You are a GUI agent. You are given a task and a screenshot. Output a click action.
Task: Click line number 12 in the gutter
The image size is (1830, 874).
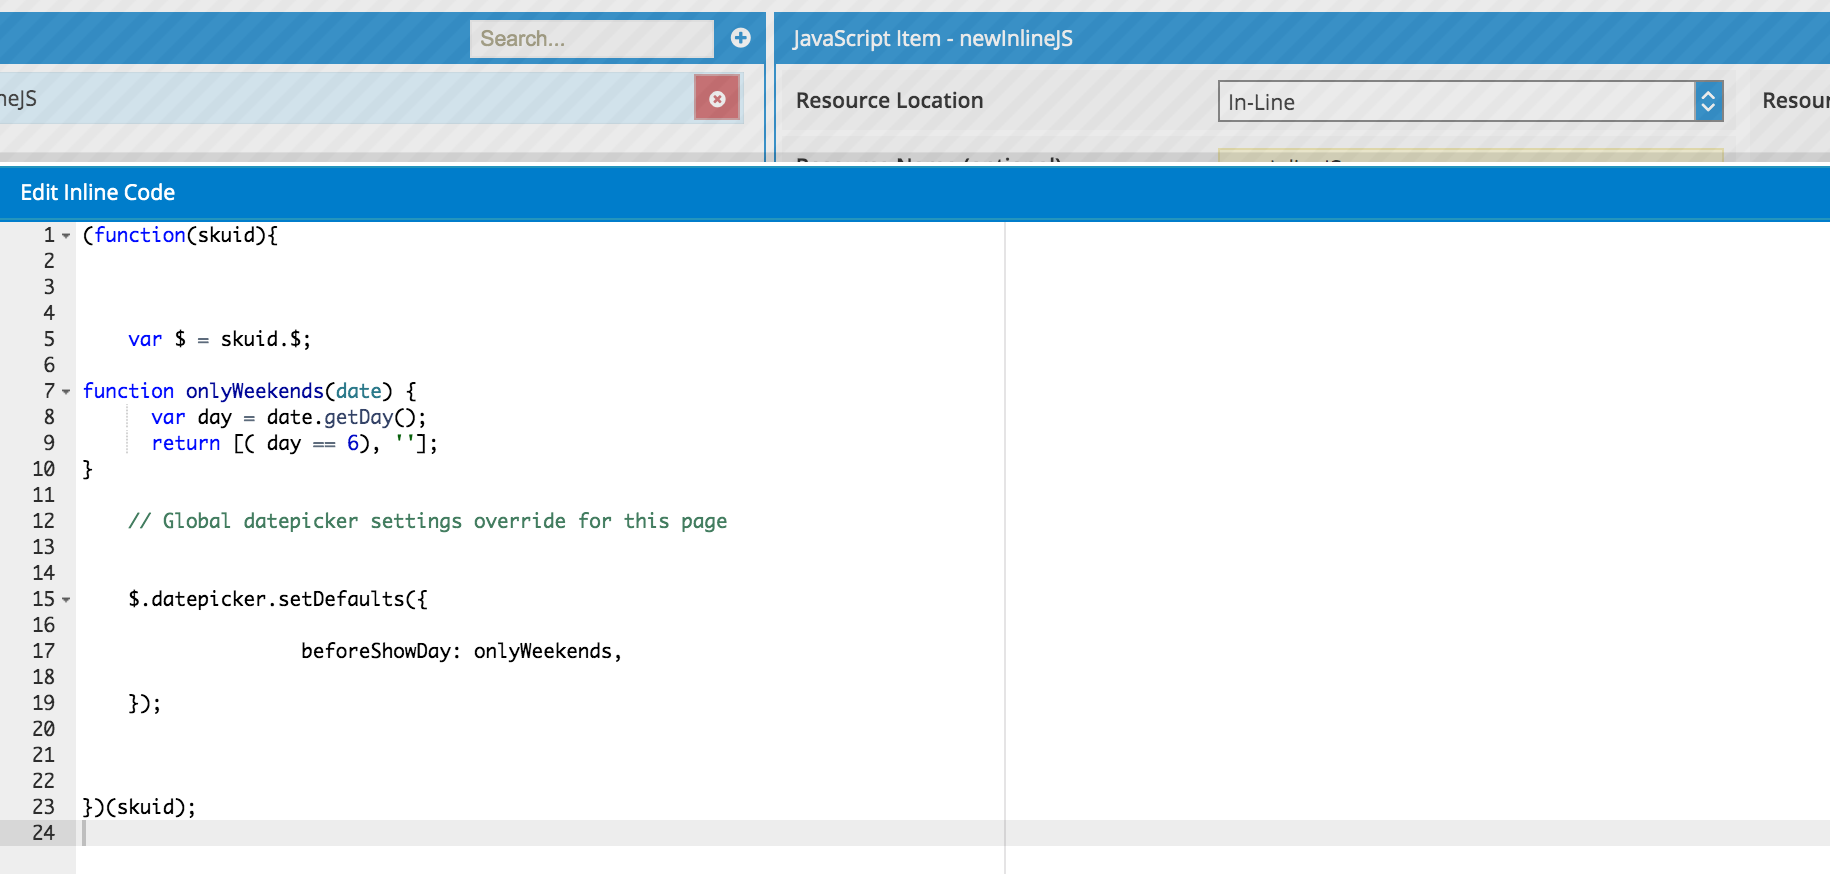[x=43, y=521]
